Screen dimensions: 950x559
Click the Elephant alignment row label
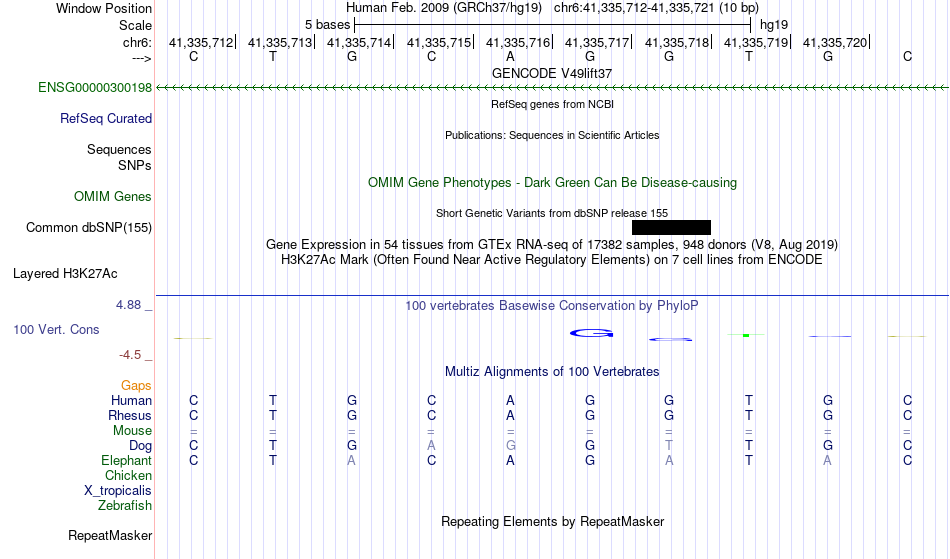[x=126, y=461]
